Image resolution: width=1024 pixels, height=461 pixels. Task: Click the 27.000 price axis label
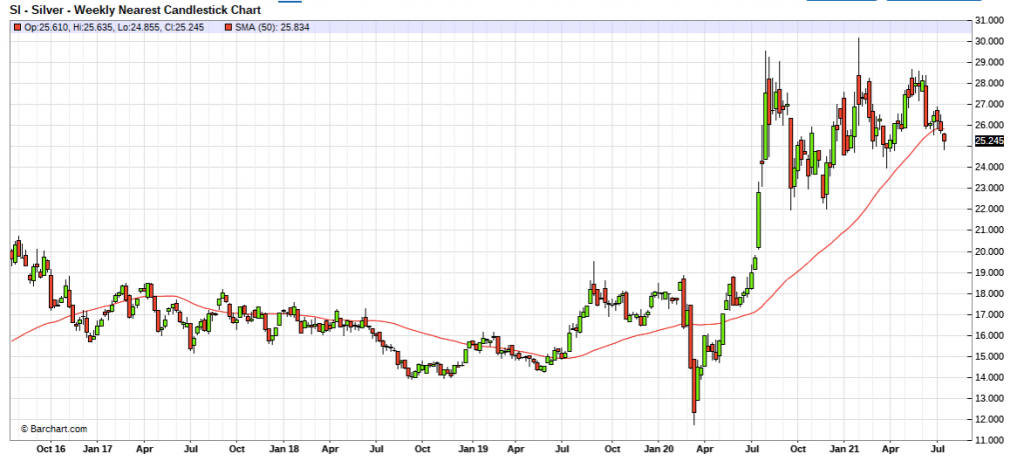click(x=990, y=104)
